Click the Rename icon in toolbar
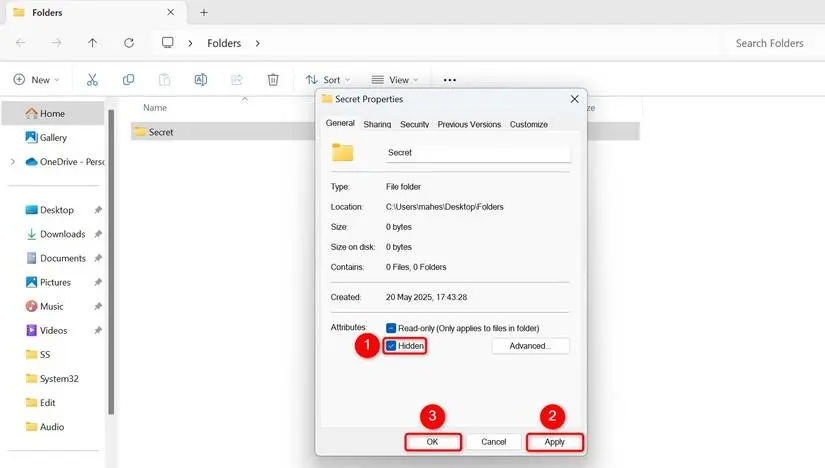 coord(200,79)
